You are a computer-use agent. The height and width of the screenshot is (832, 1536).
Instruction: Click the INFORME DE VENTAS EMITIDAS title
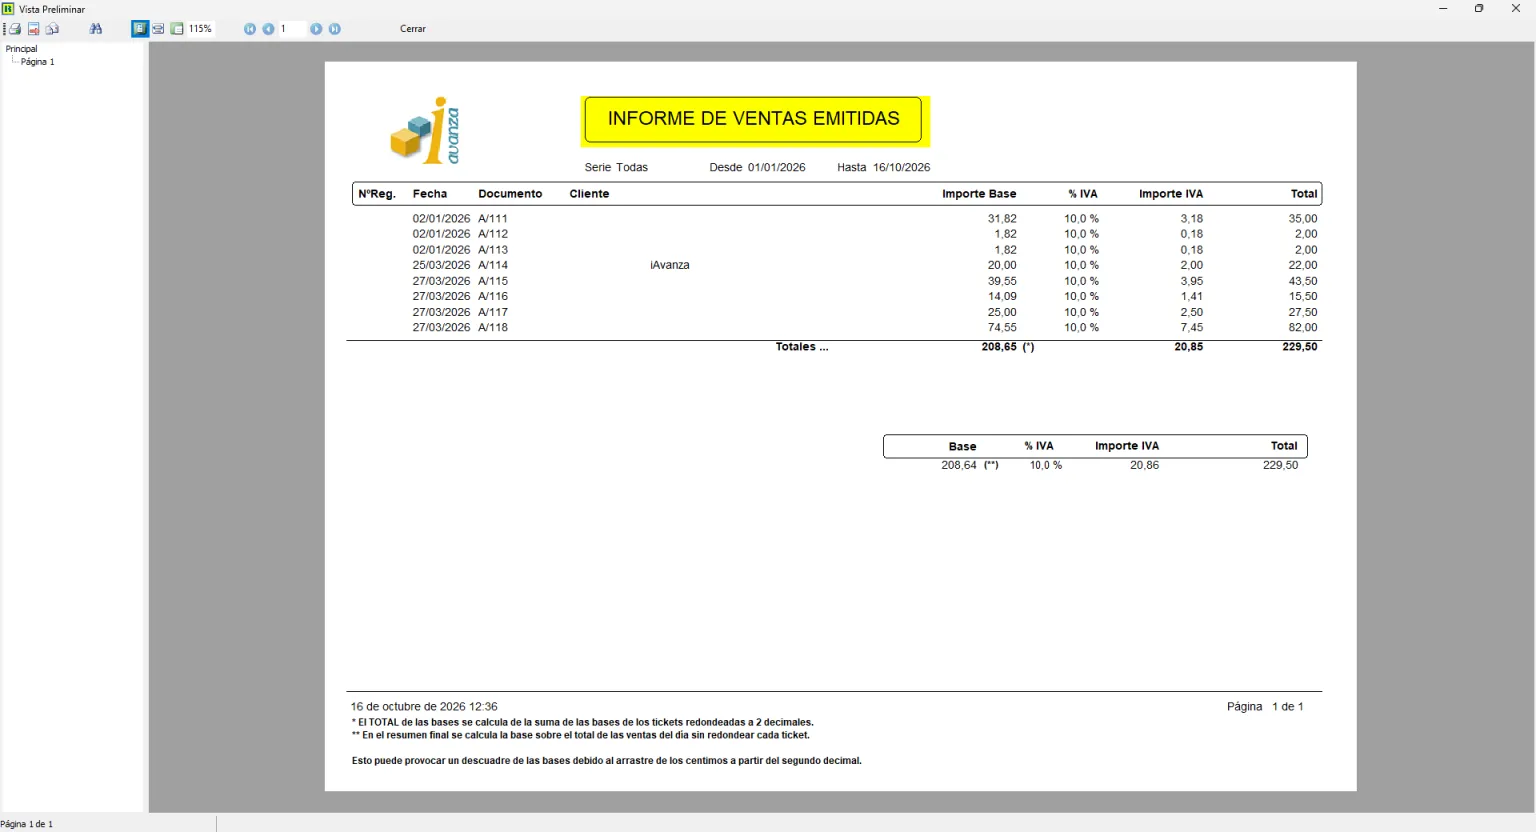[x=753, y=119]
